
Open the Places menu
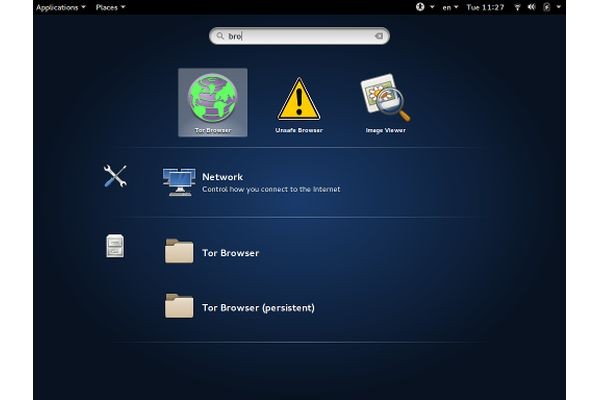pos(109,7)
